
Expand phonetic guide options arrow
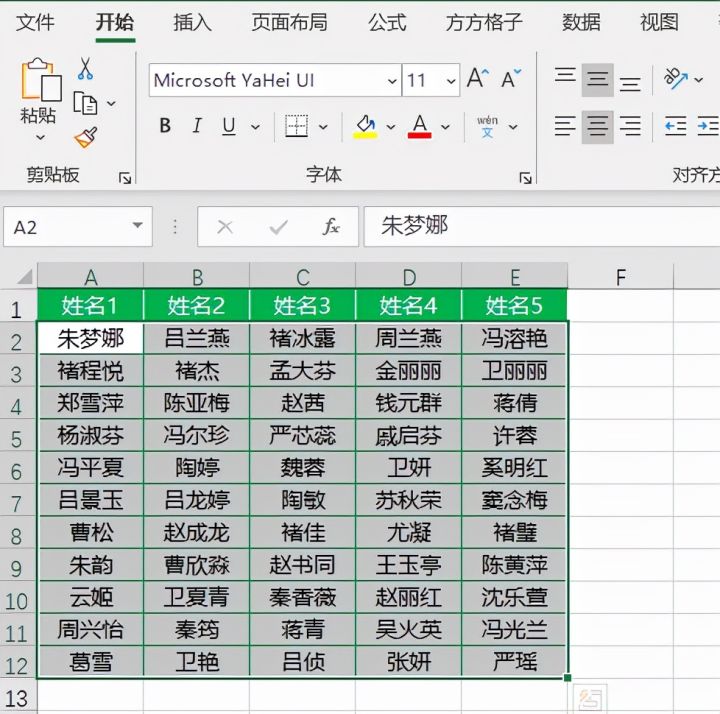513,126
